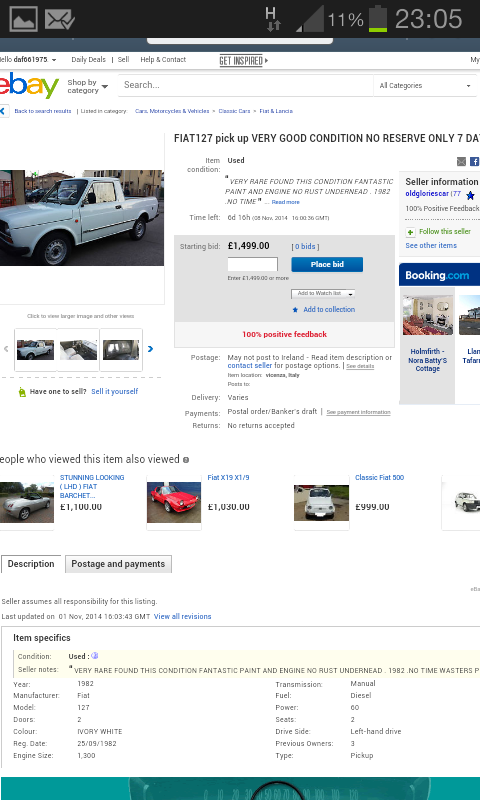This screenshot has height=800, width=480.
Task: Open the Add to Watch list dropdown
Action: click(x=323, y=293)
